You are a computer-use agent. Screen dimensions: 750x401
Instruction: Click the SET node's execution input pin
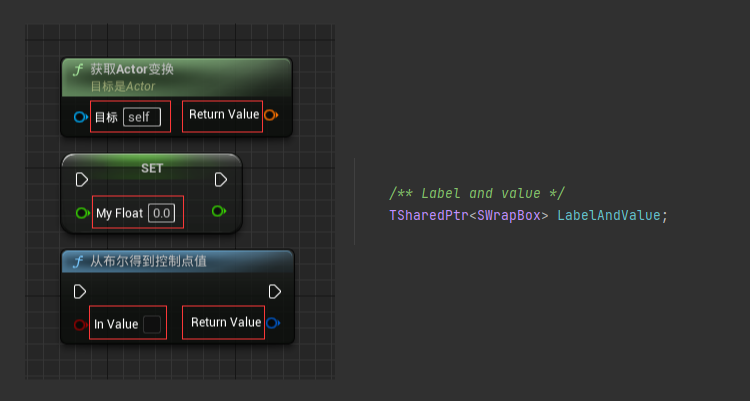(82, 180)
